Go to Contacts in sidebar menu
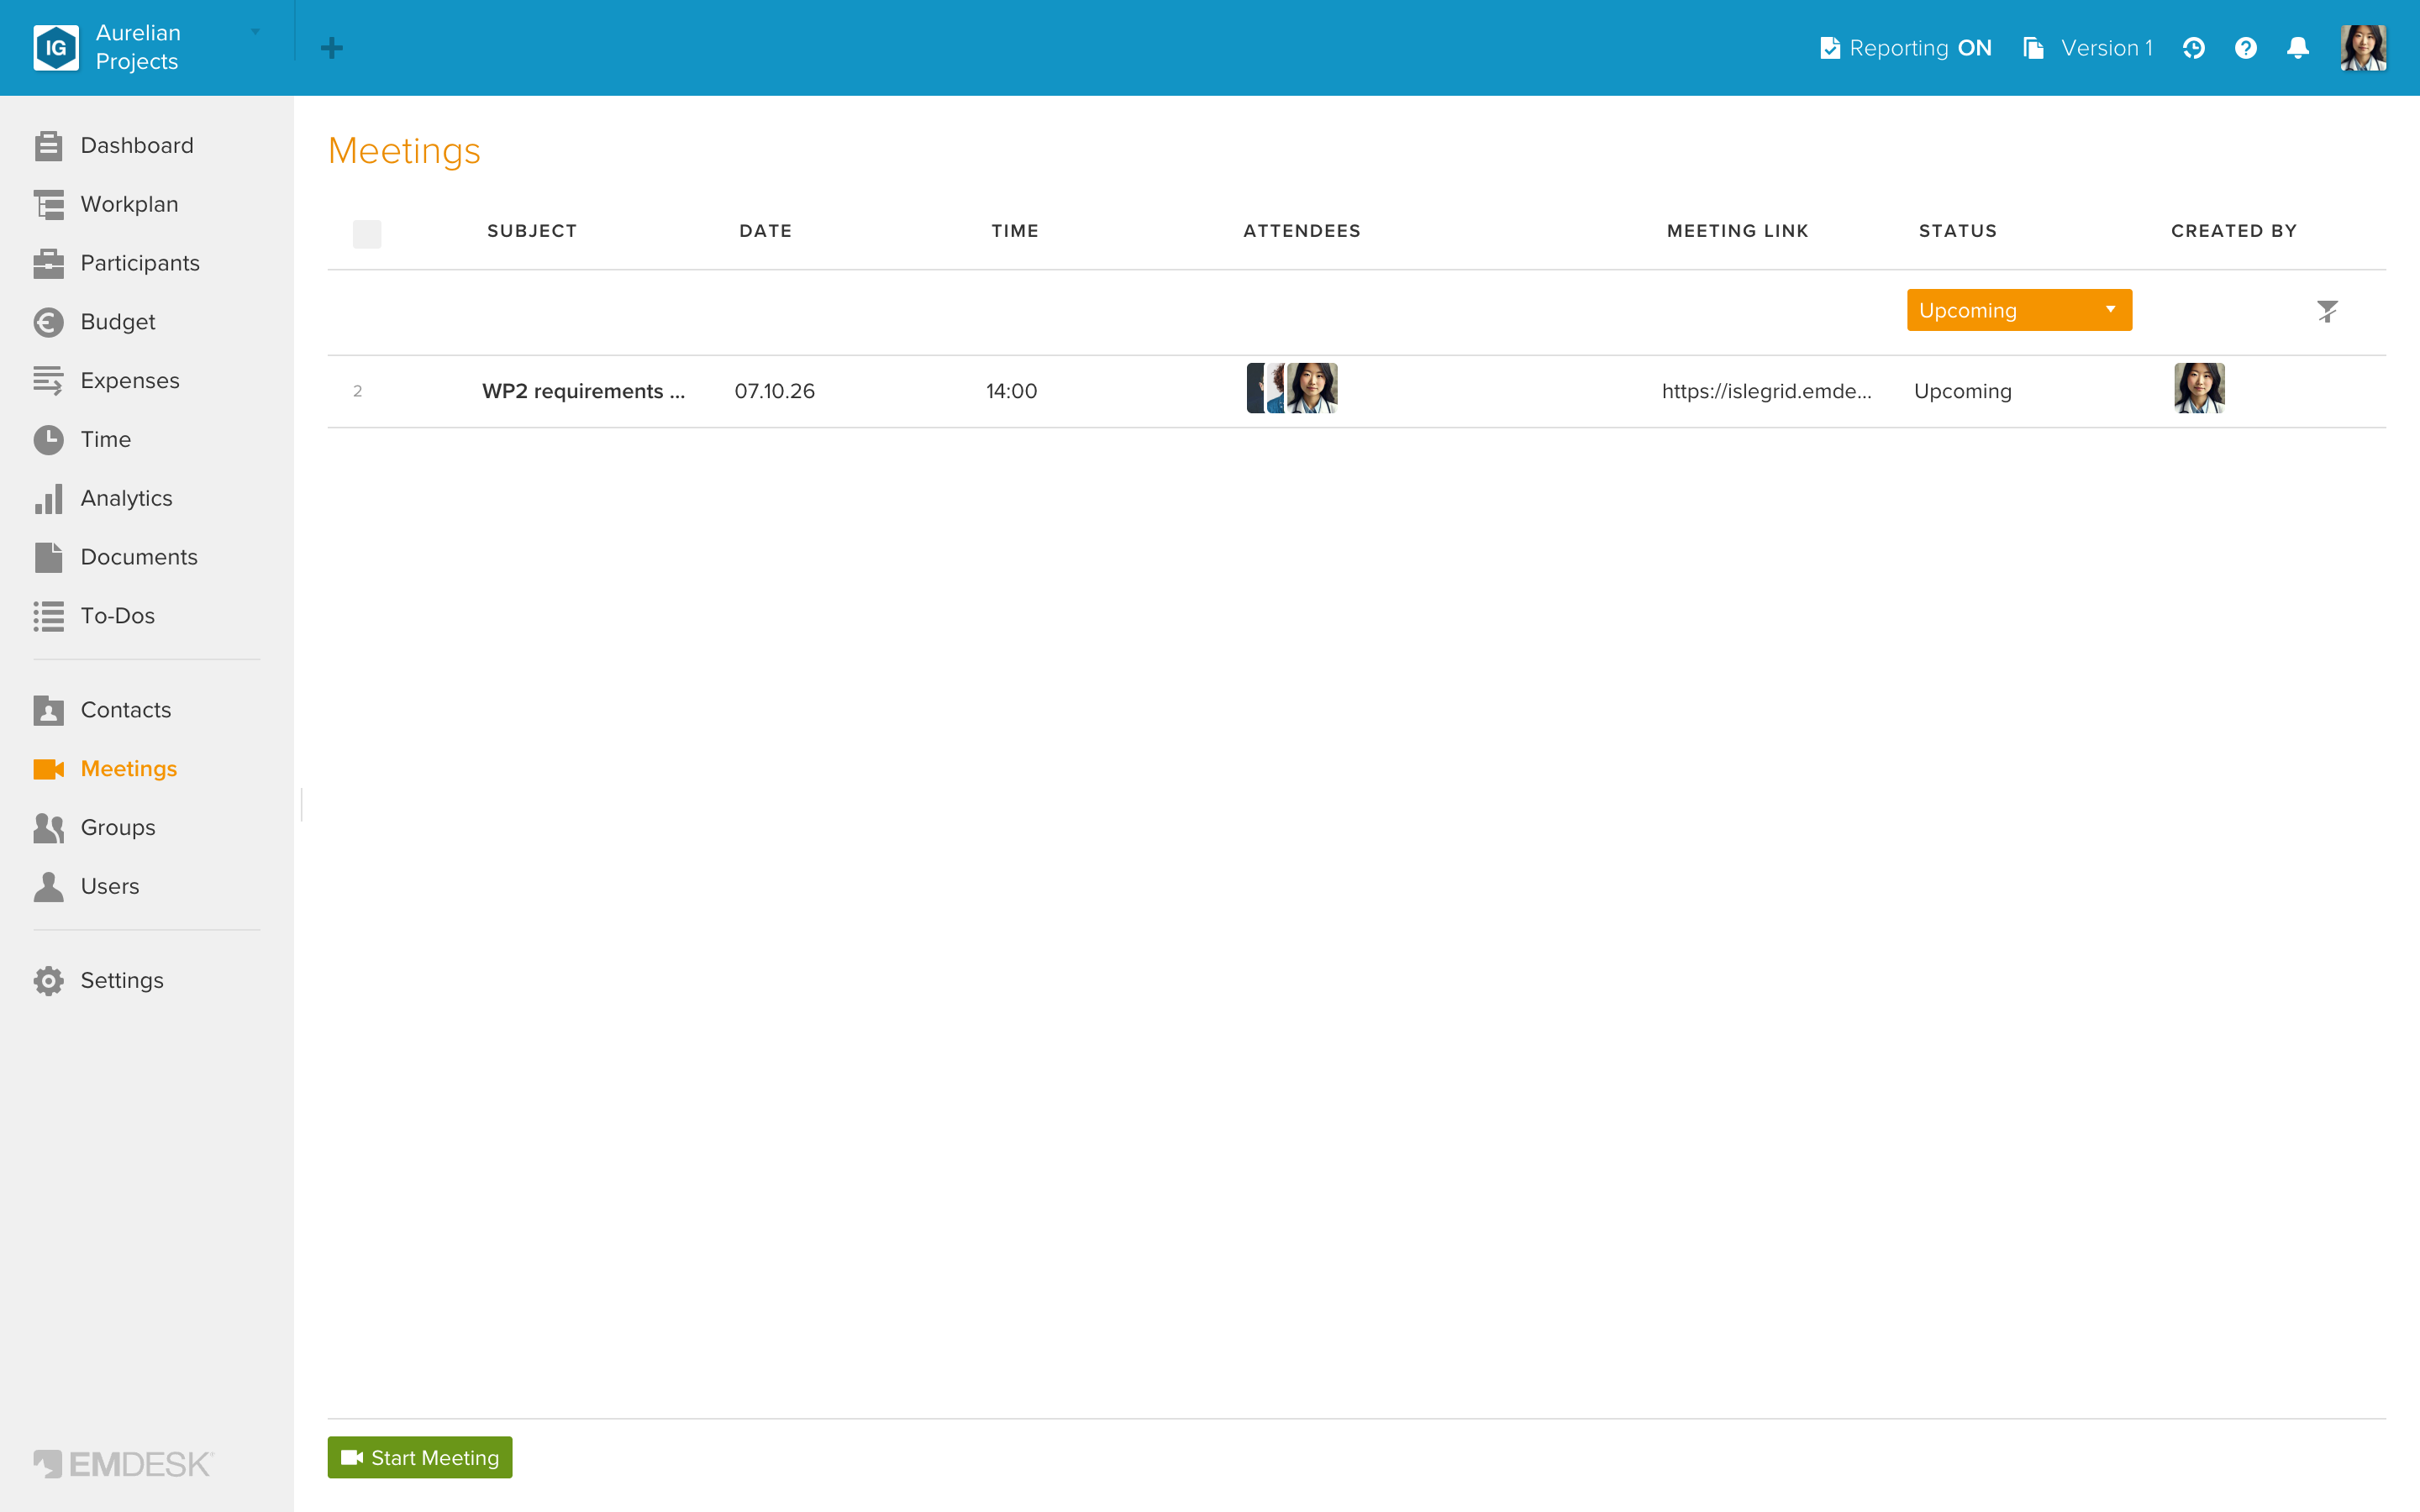2420x1512 pixels. (126, 710)
